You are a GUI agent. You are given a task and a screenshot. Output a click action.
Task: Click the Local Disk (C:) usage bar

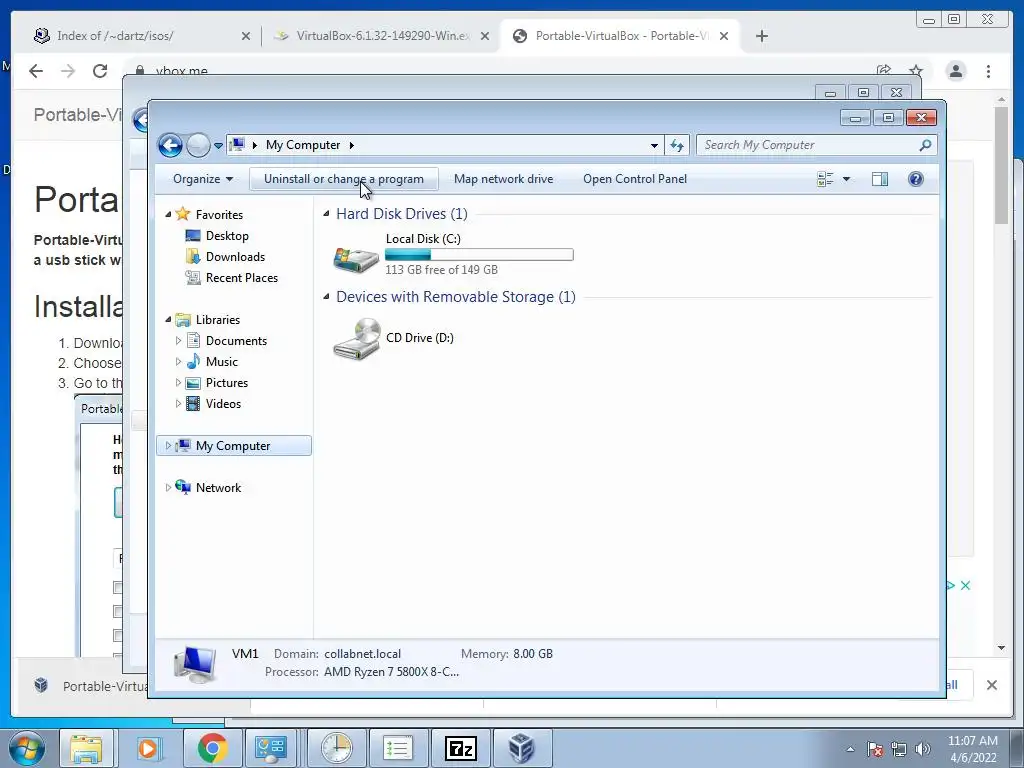(x=479, y=255)
